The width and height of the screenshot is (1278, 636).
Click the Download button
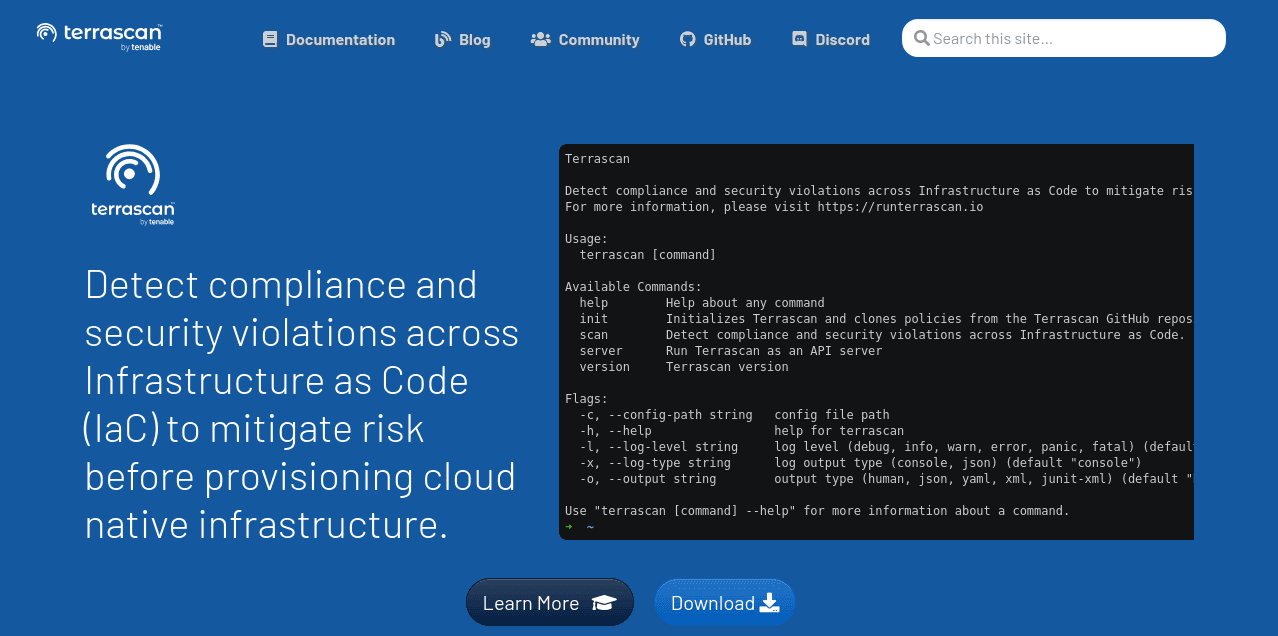coord(725,602)
